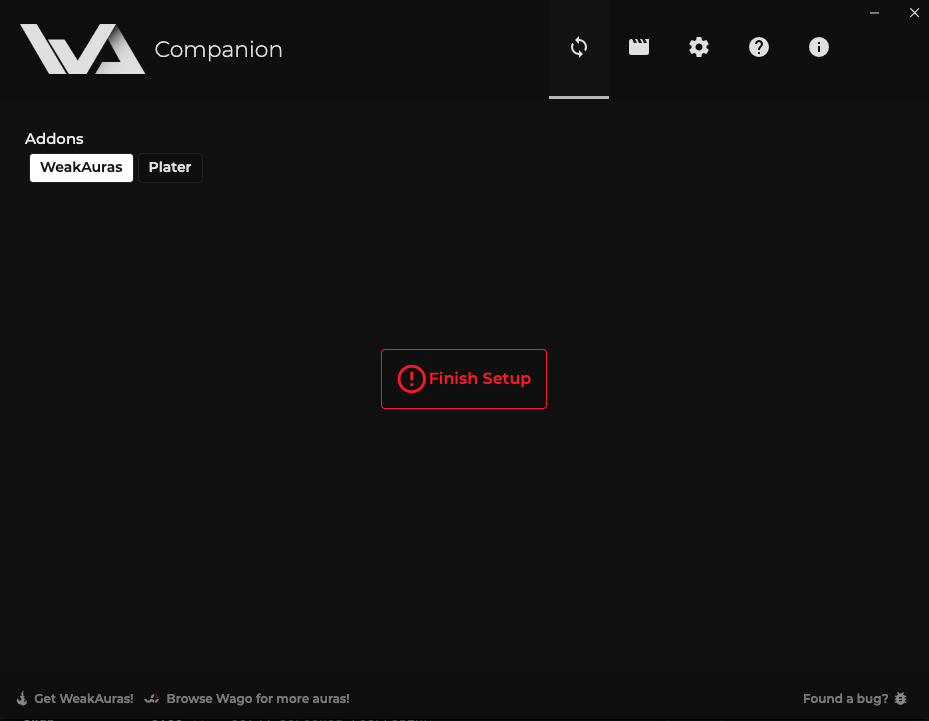This screenshot has width=929, height=721.
Task: Select the WeakAuras addon tab
Action: point(81,167)
